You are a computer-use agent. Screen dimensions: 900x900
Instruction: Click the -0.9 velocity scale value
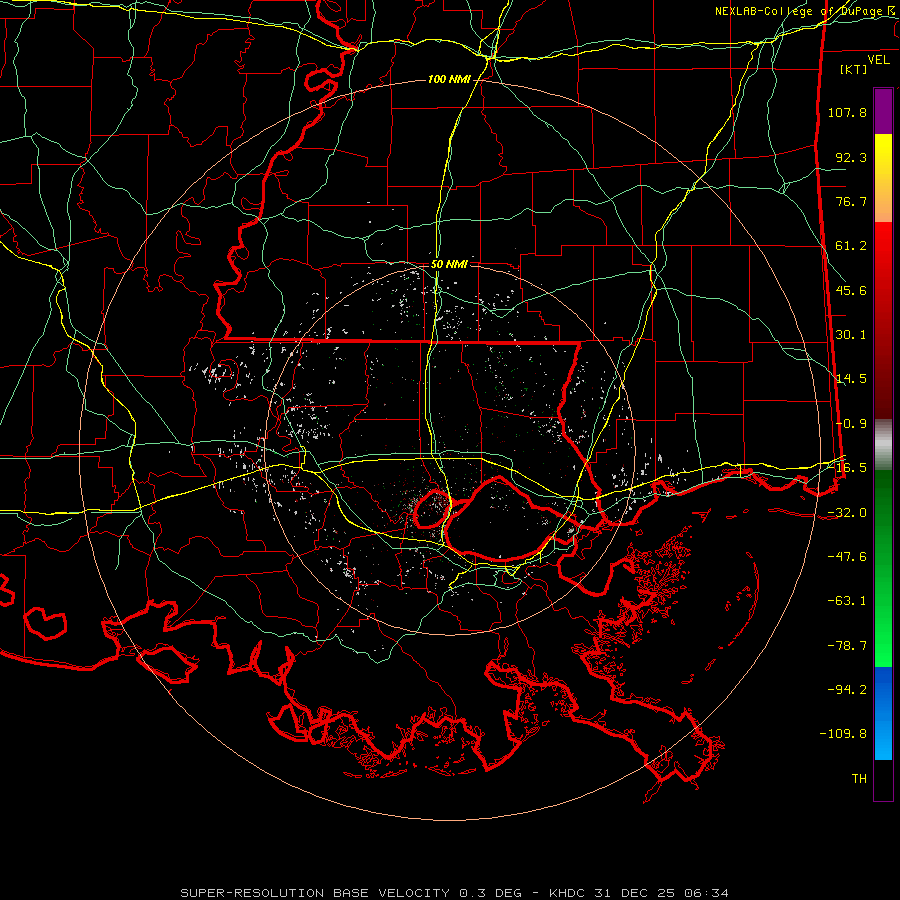coord(851,424)
